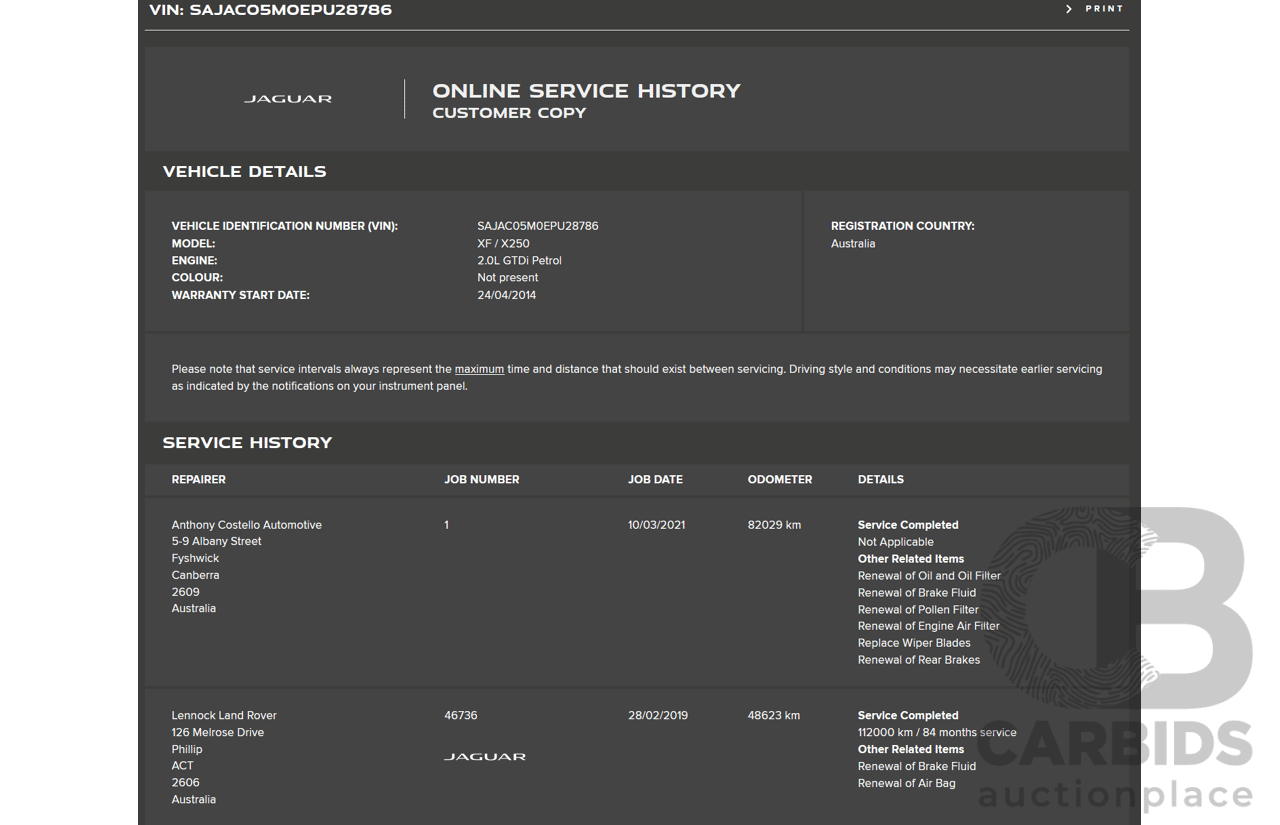Click the Jaguar logo in the header
This screenshot has width=1280, height=825.
pyautogui.click(x=288, y=99)
